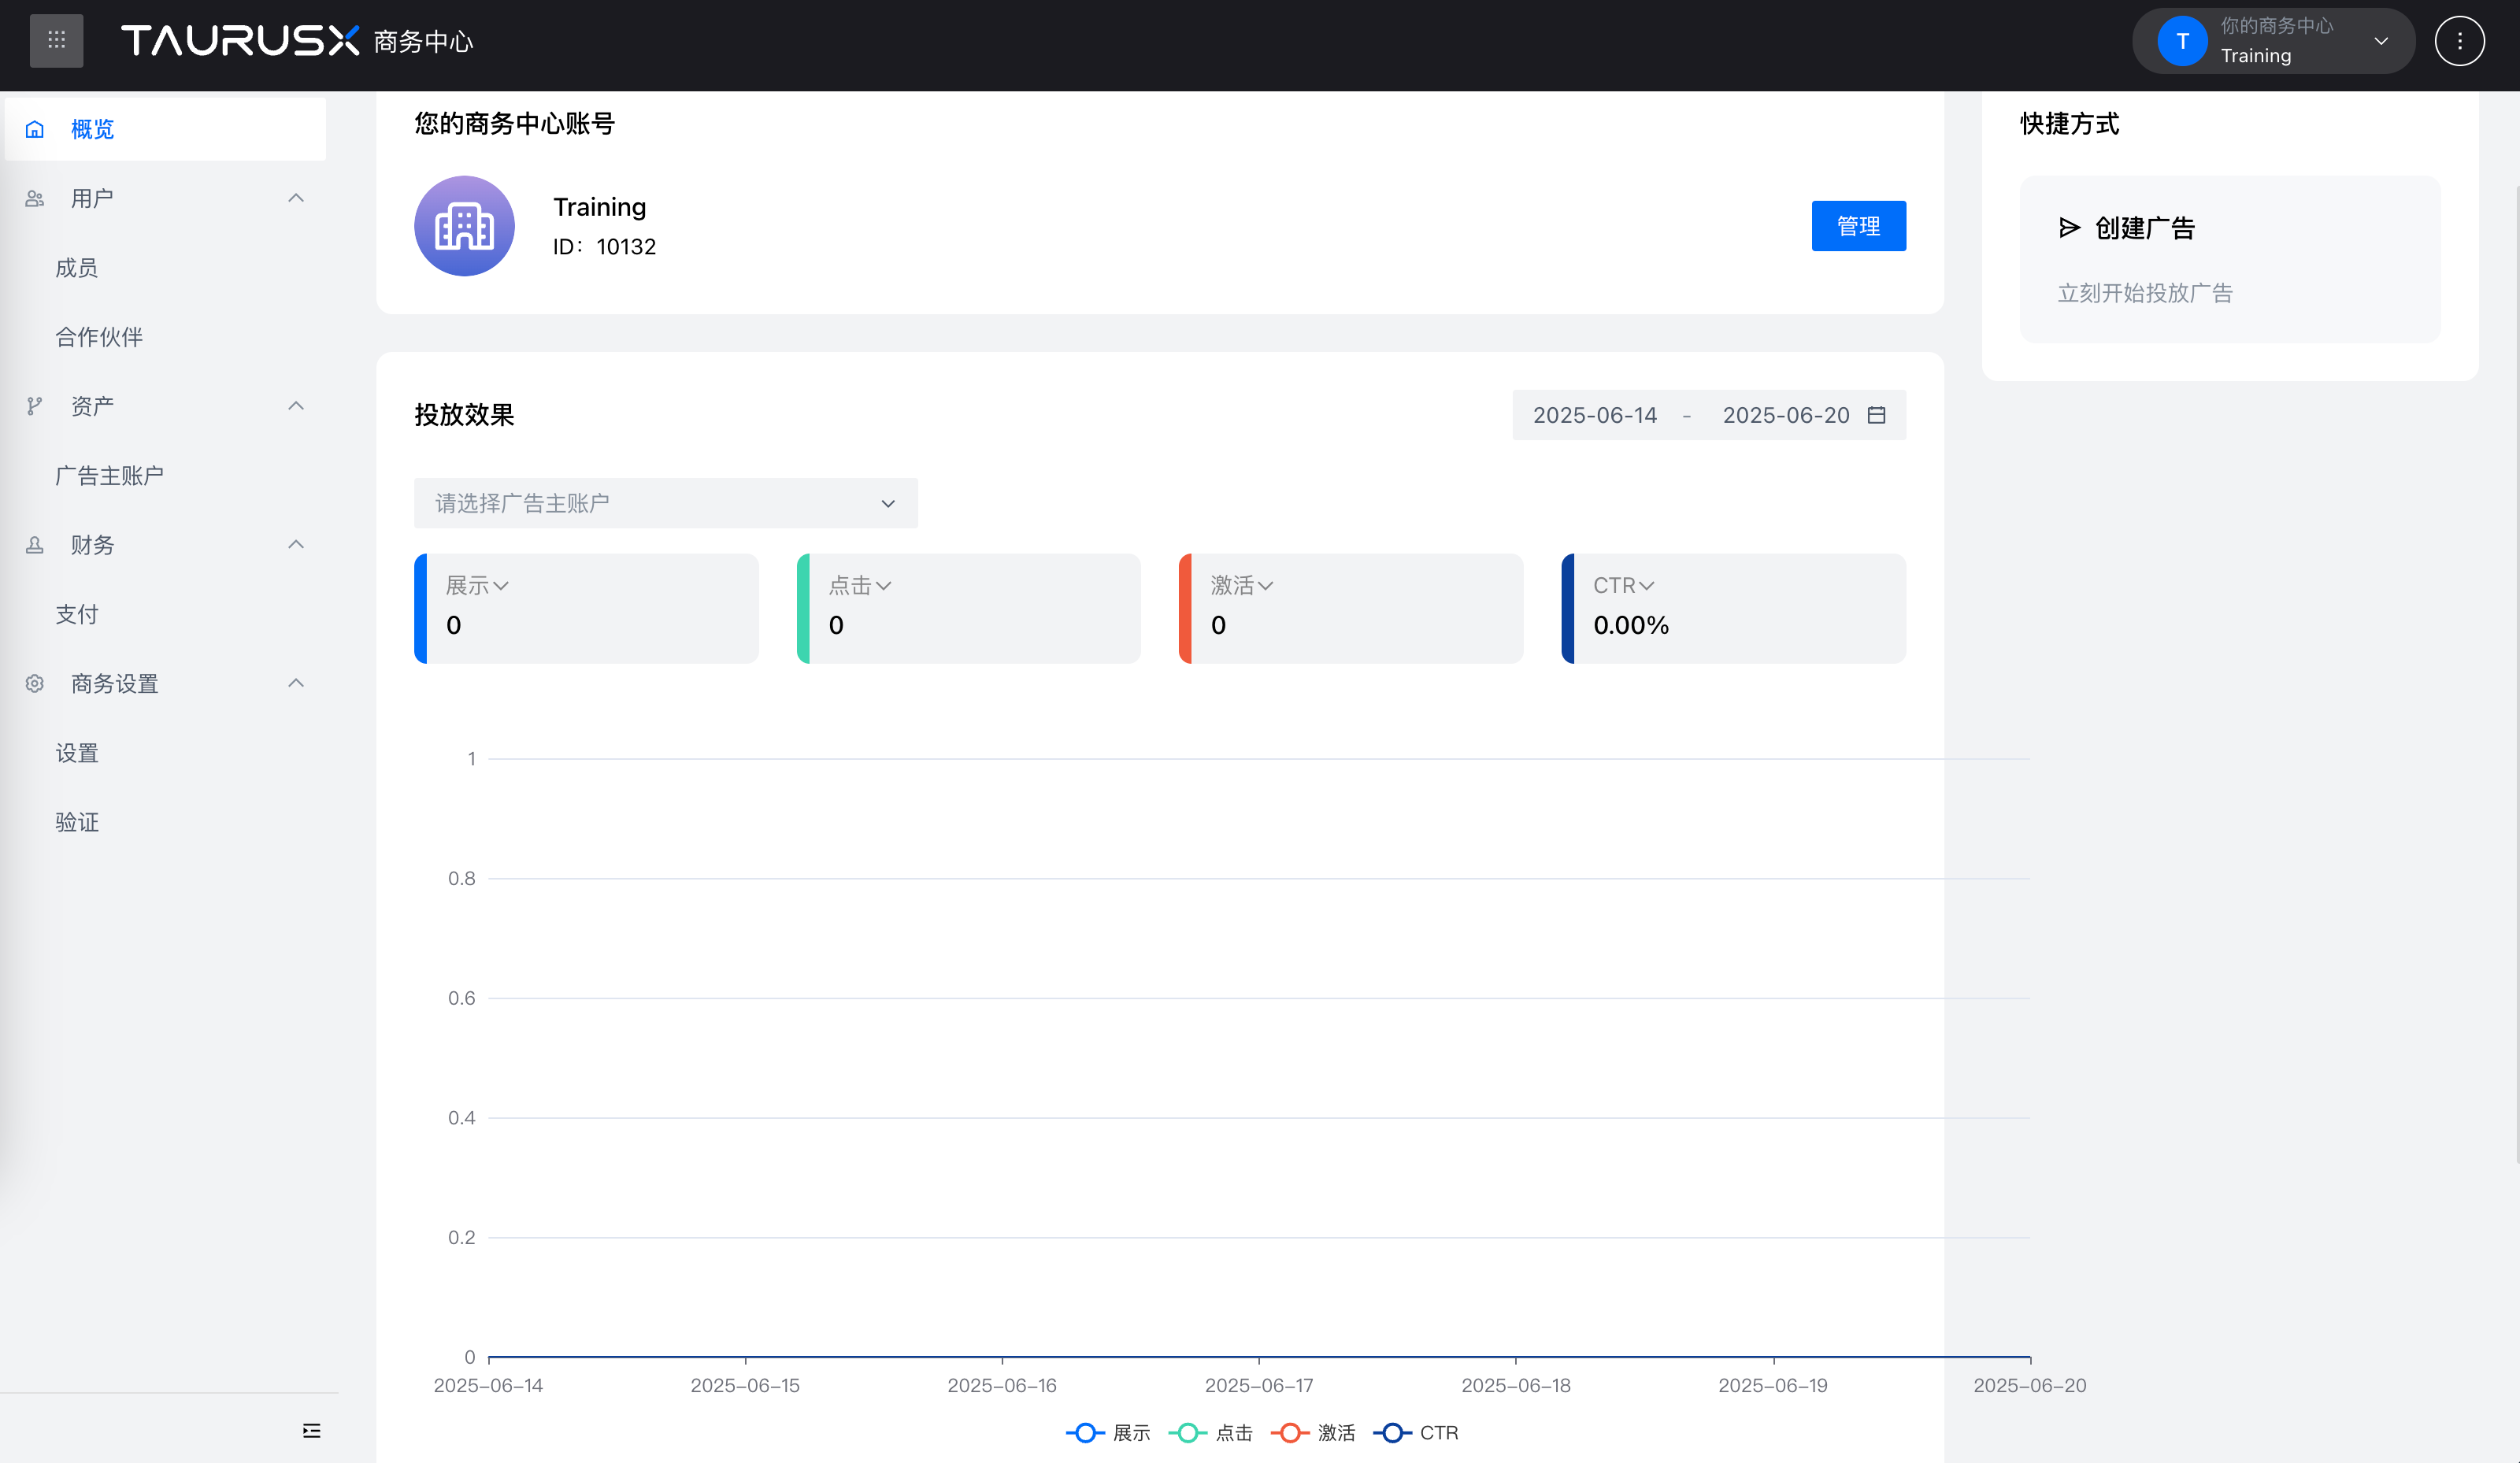Open 成员 in the sidebar
This screenshot has width=2520, height=1463.
point(77,268)
